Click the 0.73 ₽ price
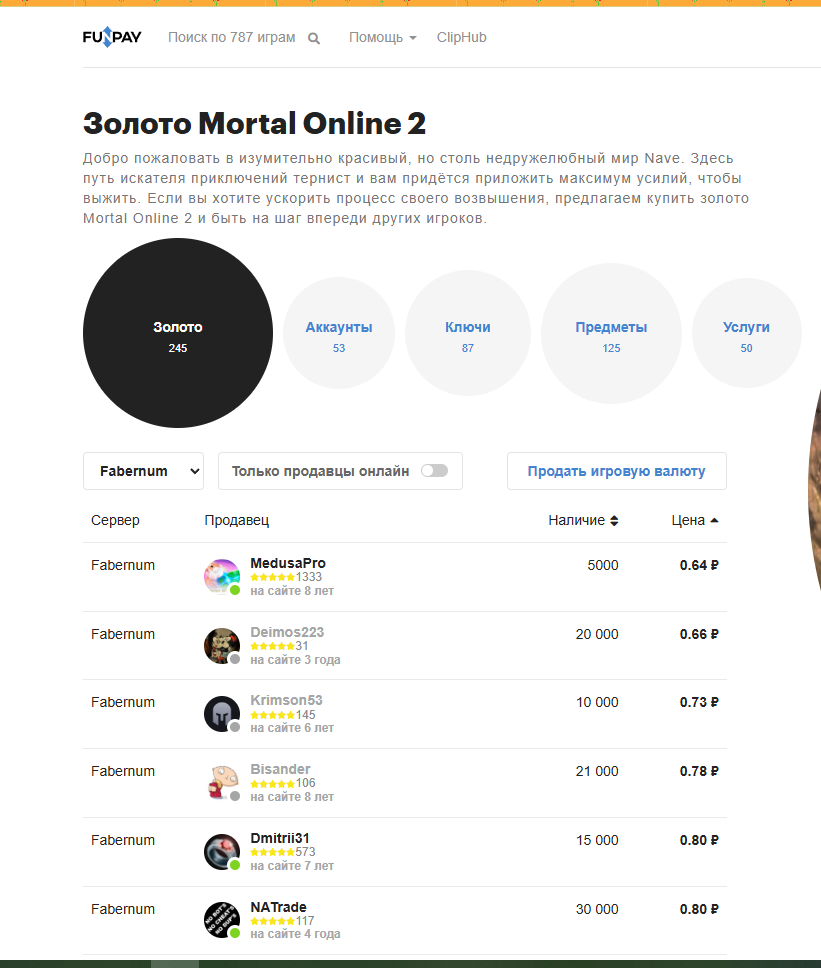The image size is (821, 968). [699, 702]
